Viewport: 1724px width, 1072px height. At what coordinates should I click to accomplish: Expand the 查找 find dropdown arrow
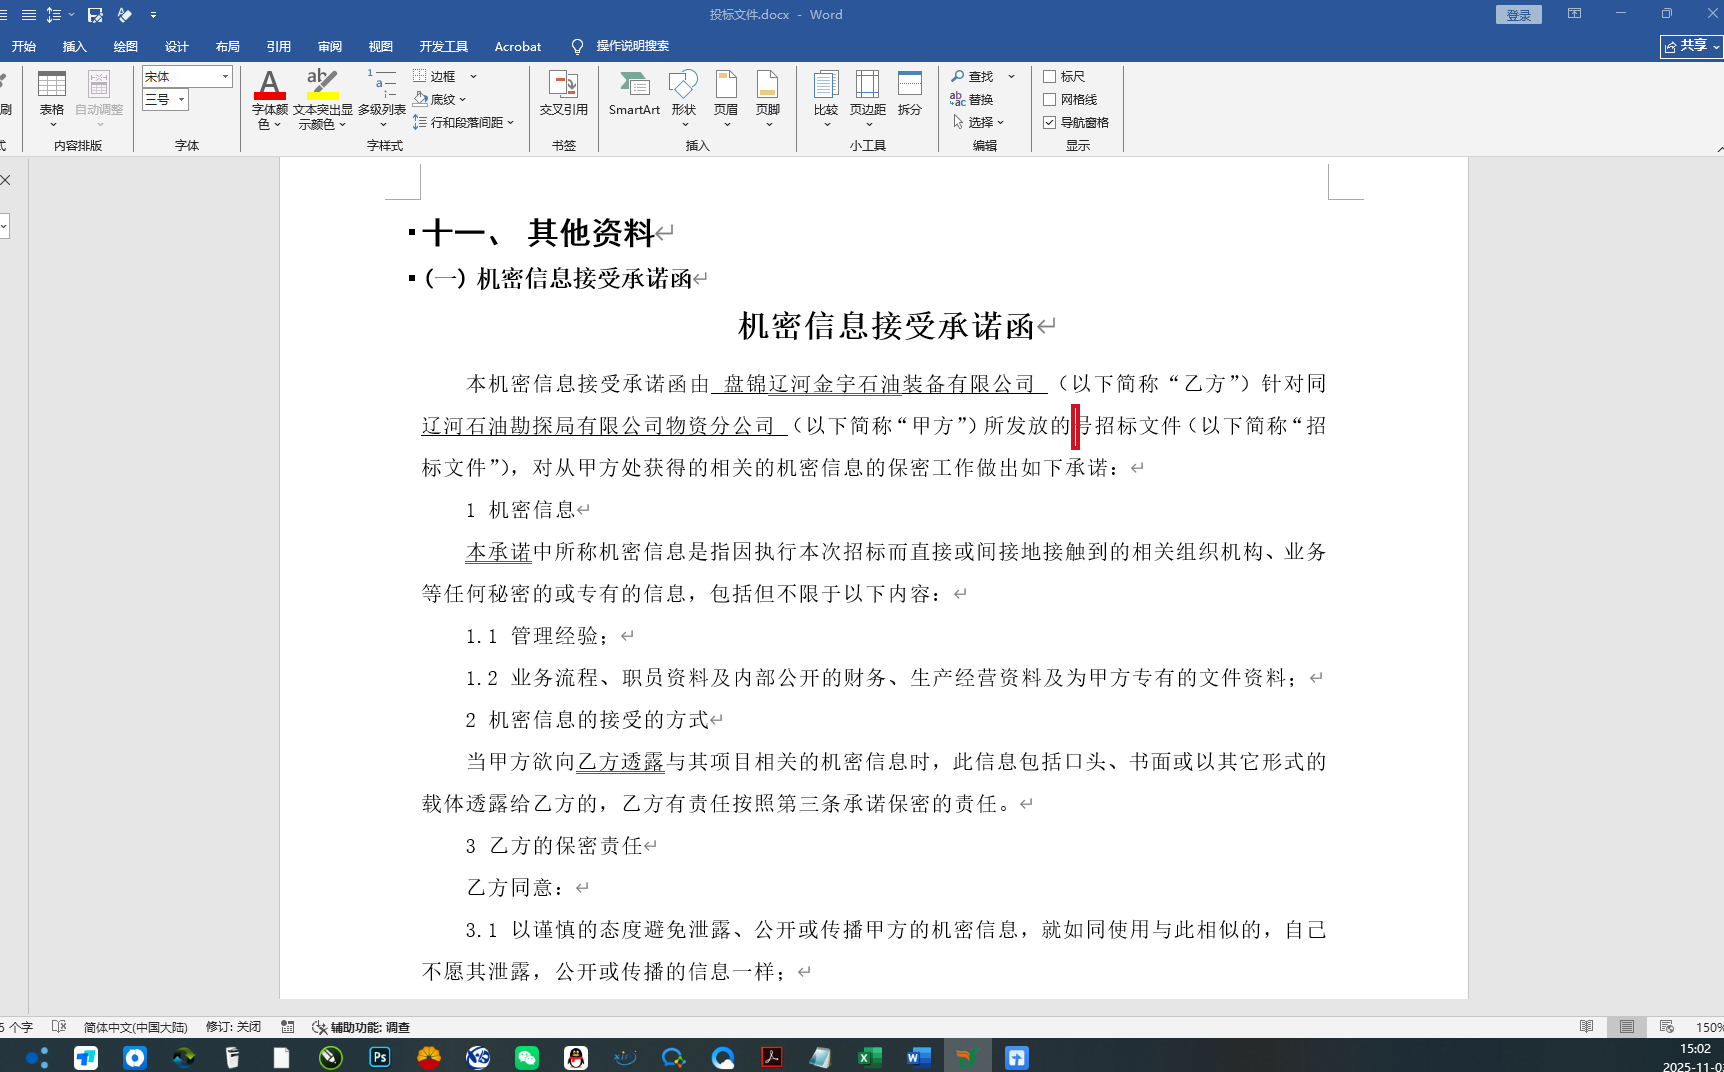click(1011, 76)
